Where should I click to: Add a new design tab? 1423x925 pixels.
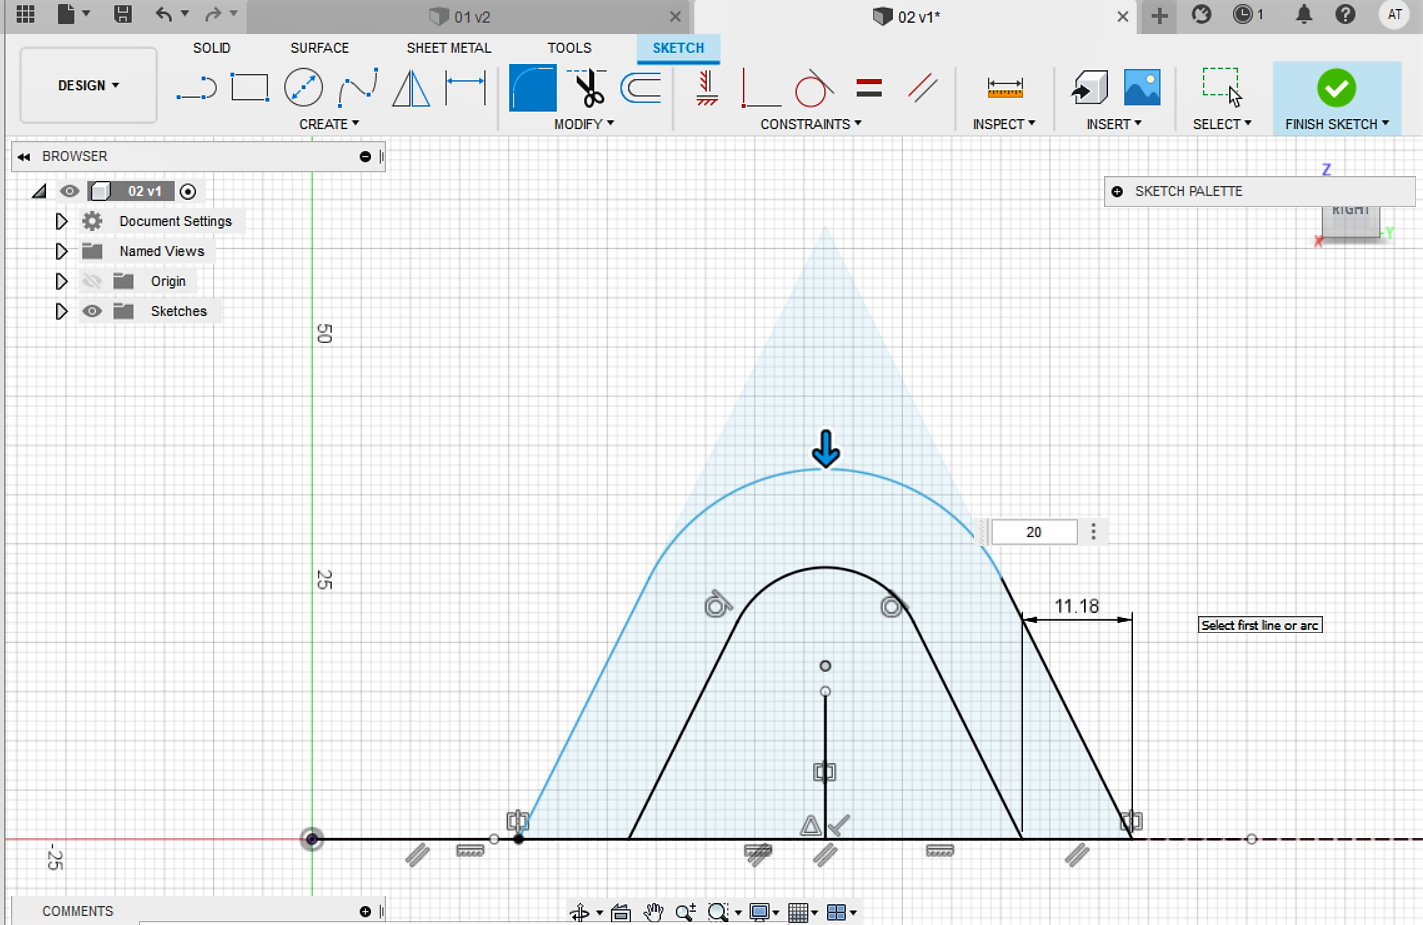(1159, 15)
